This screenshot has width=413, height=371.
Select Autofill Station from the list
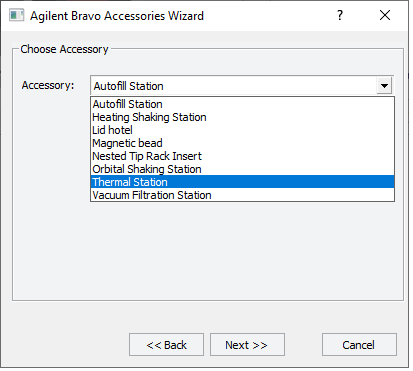[242, 104]
